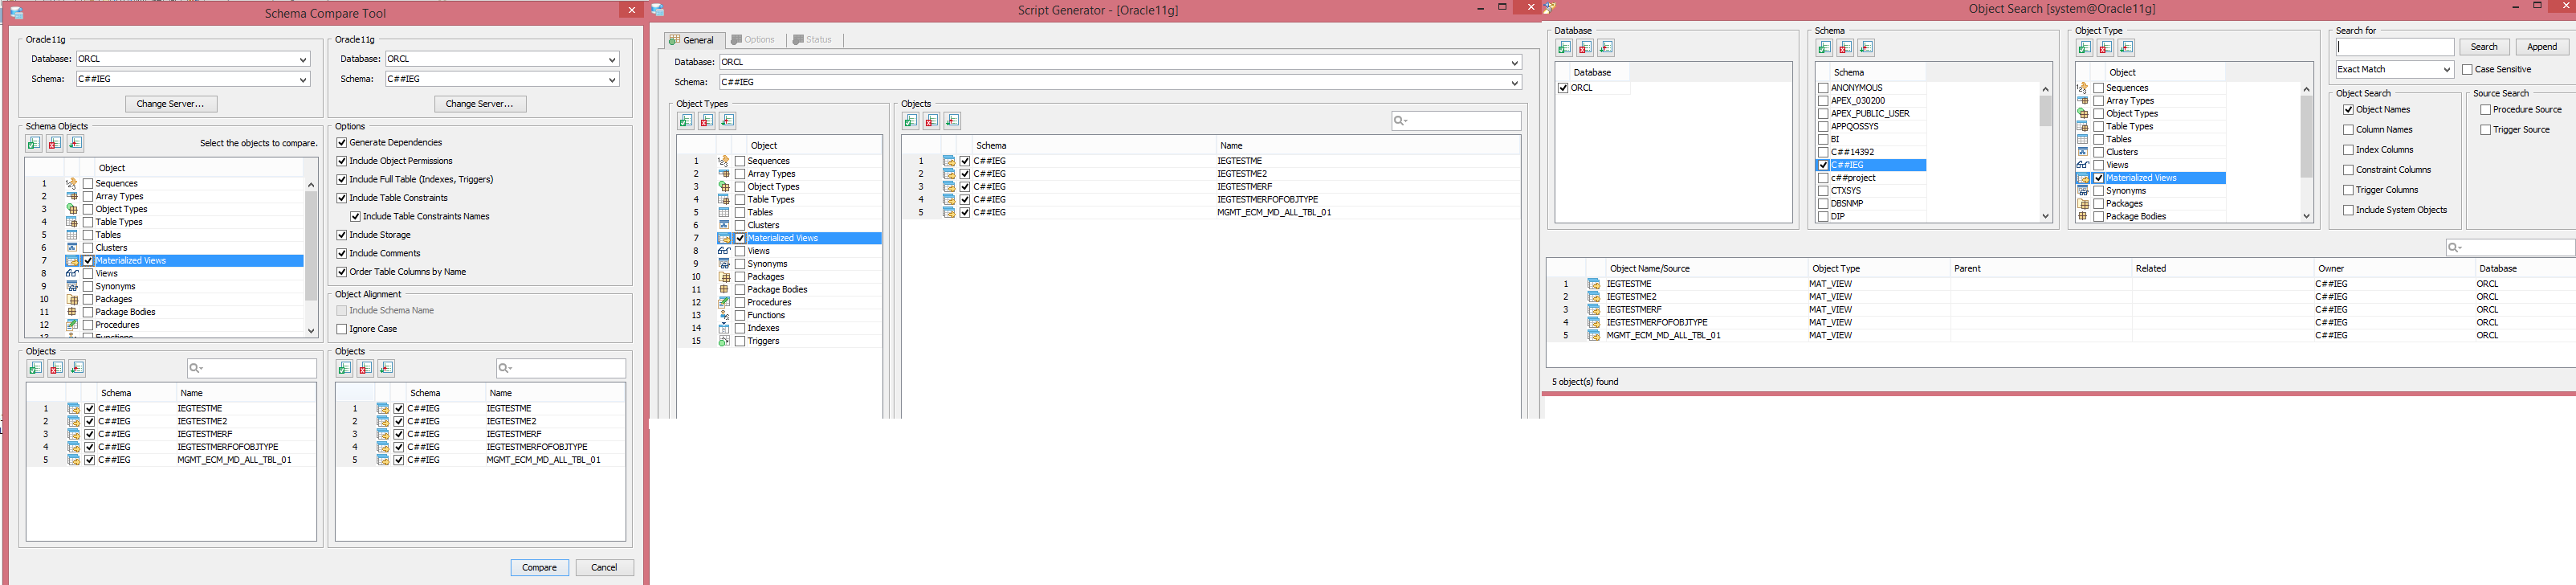The image size is (2576, 585).
Task: Enable Ignore Case in Schema Compare Tool
Action: [342, 329]
